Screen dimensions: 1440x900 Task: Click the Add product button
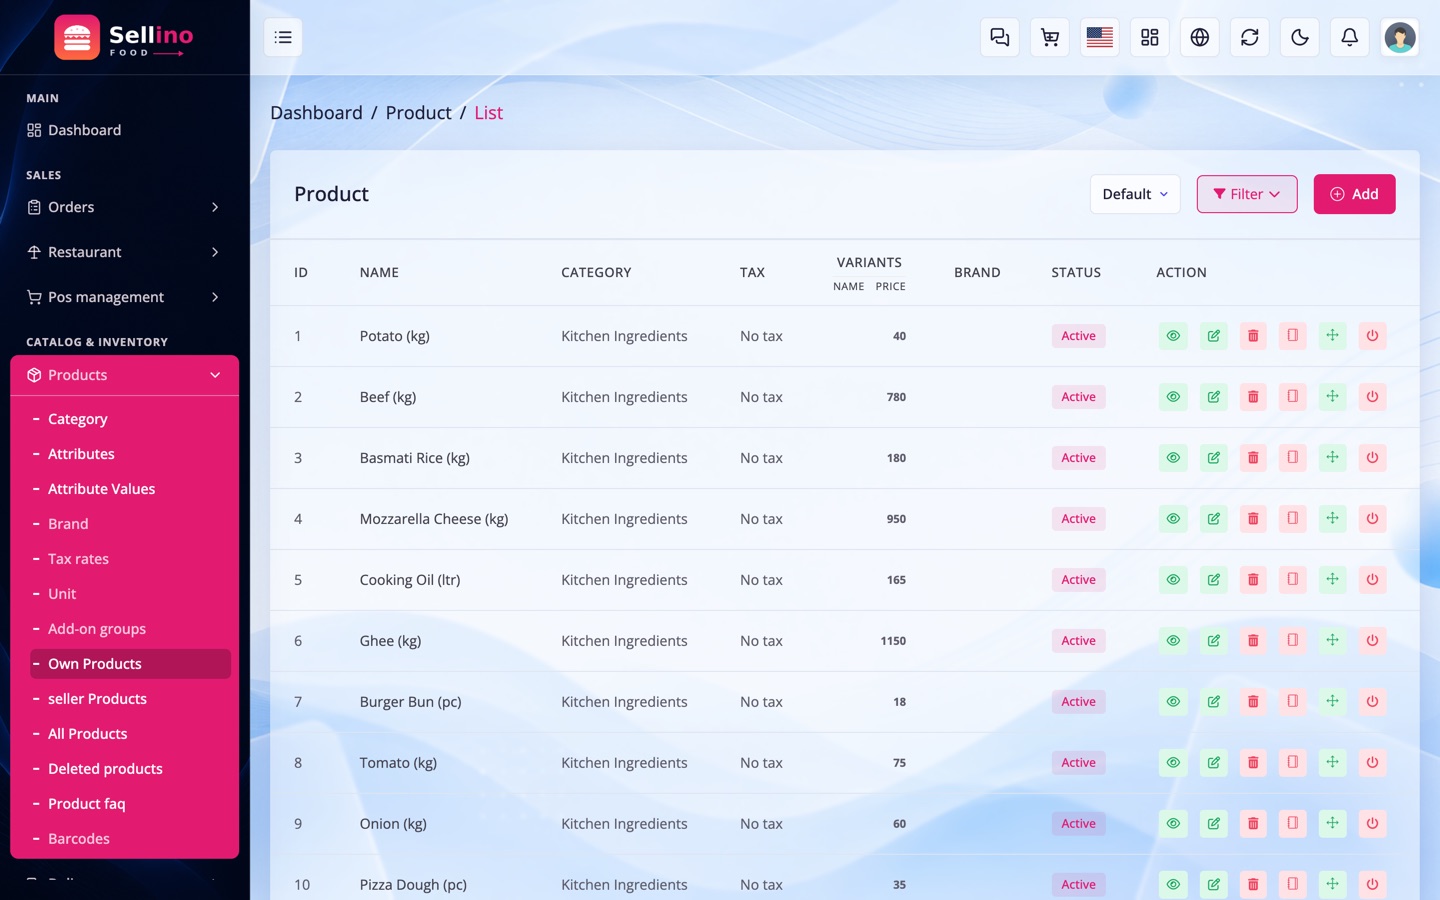click(1355, 194)
